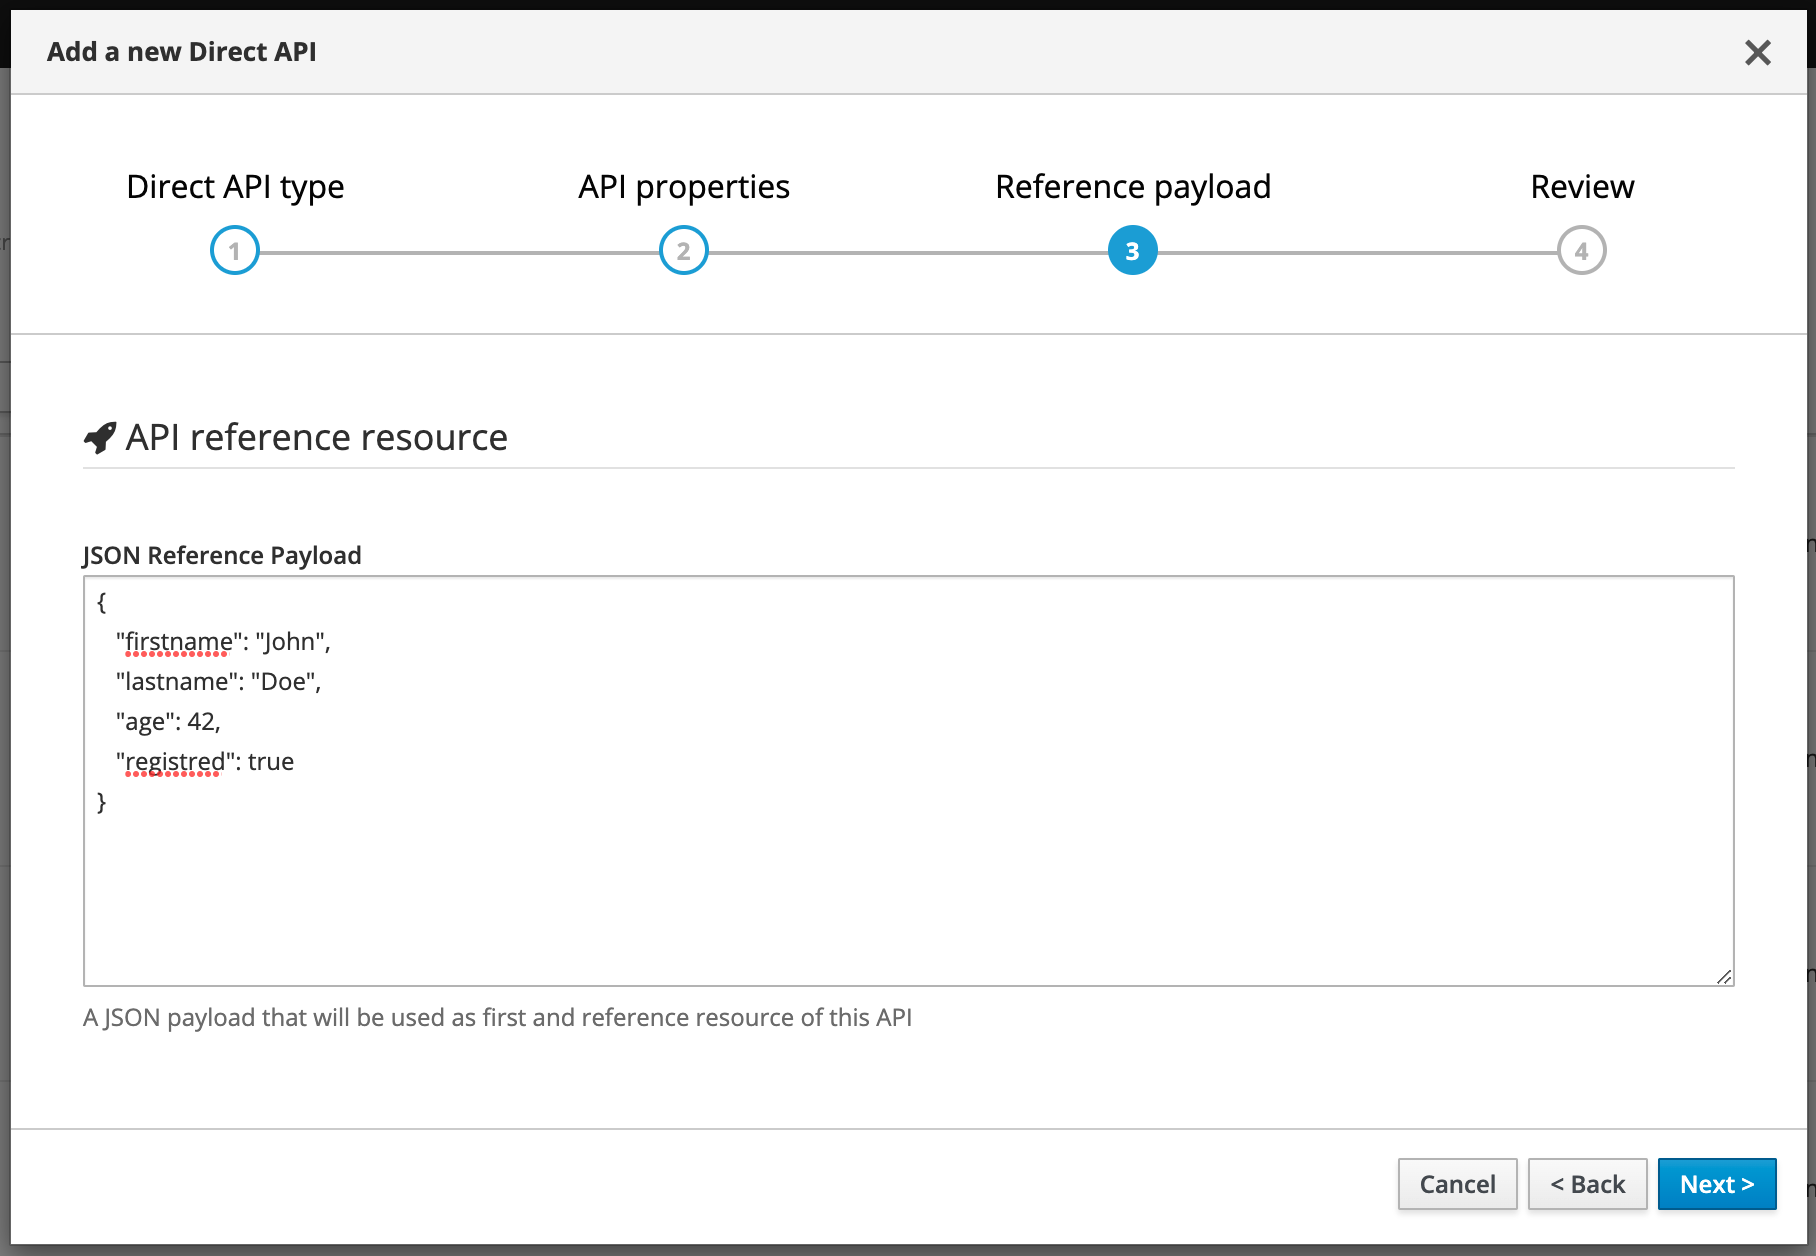Open the Direct API type step label
Screen dimensions: 1816x1256
point(235,187)
